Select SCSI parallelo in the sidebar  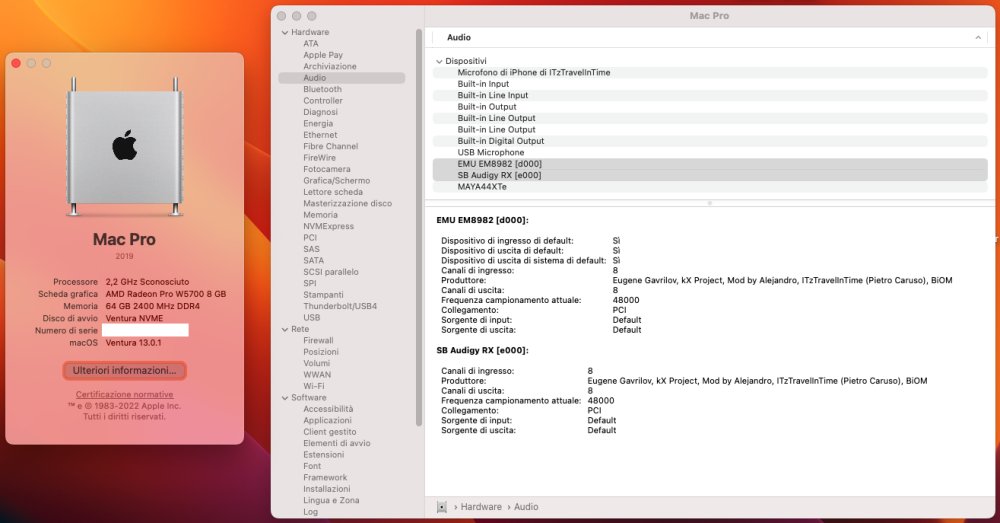[330, 272]
